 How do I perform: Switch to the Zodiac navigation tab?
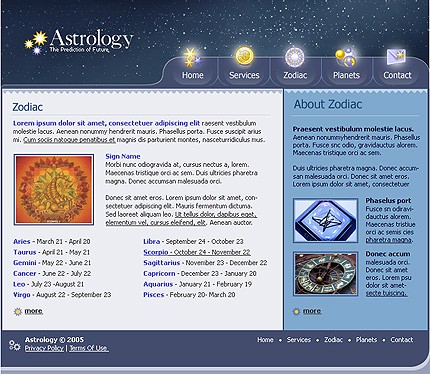tap(295, 75)
